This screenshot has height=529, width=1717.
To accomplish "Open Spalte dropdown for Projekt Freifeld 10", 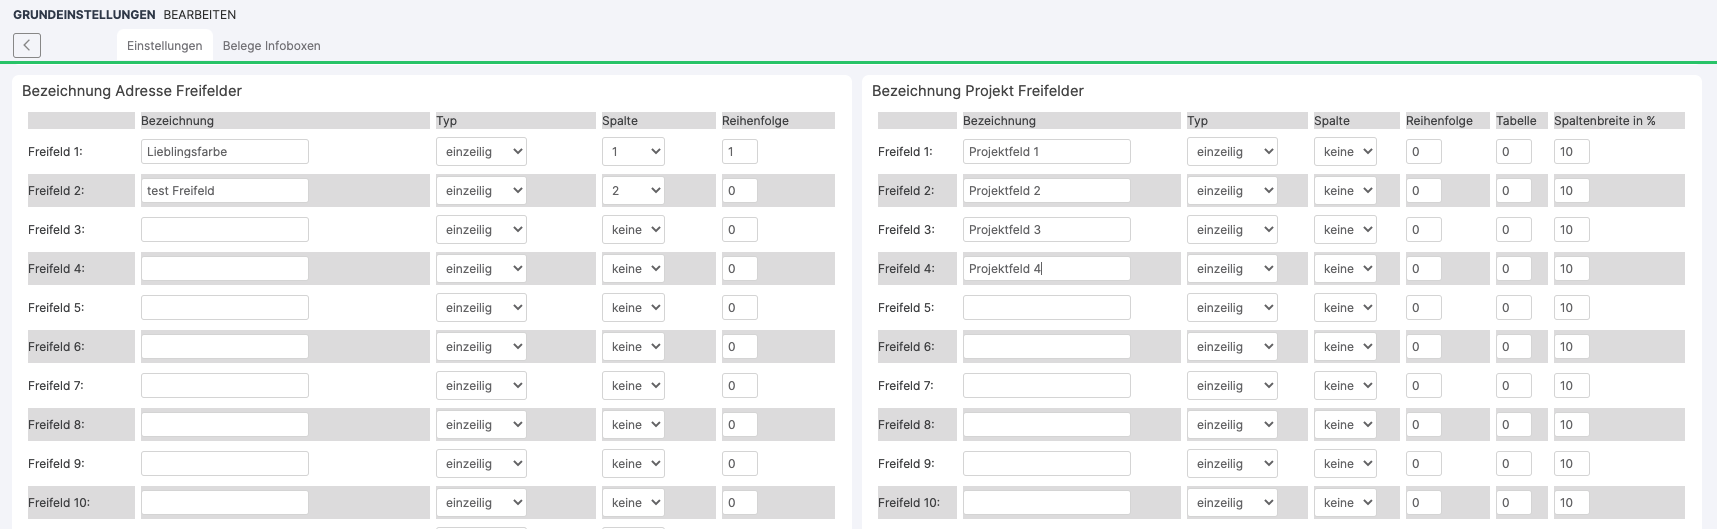I will pos(1345,503).
